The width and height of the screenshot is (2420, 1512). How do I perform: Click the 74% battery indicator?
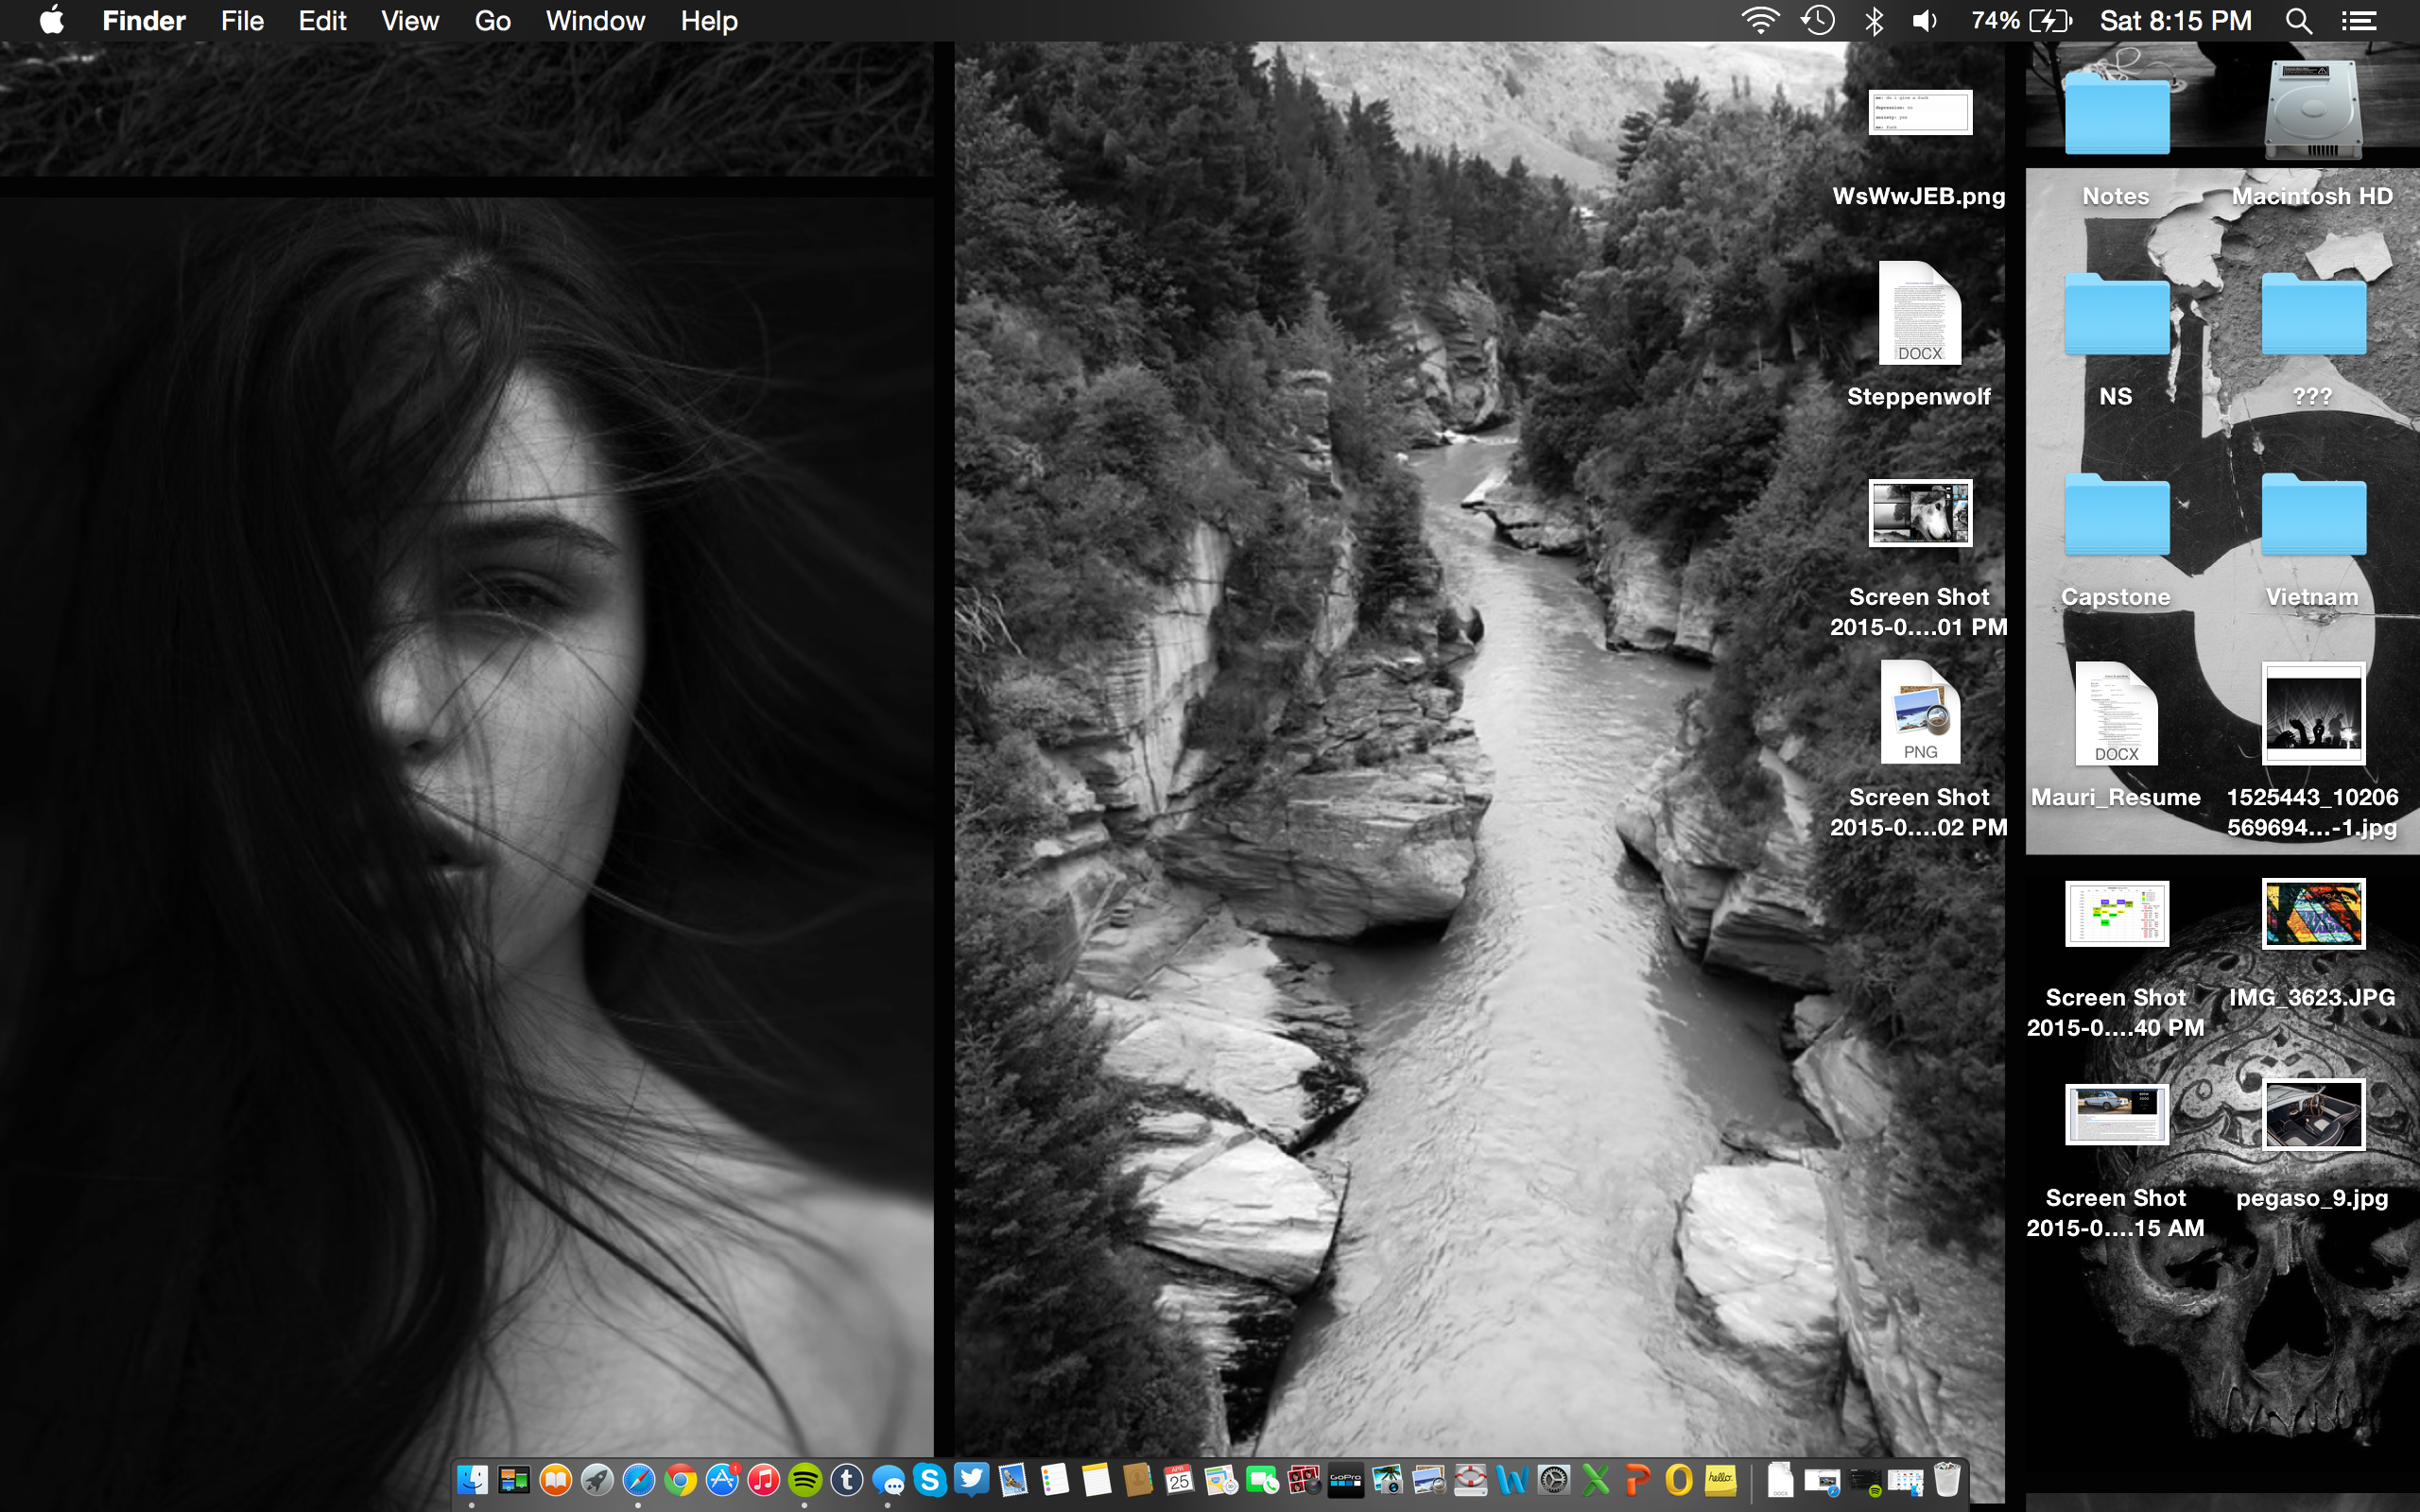(x=2021, y=20)
